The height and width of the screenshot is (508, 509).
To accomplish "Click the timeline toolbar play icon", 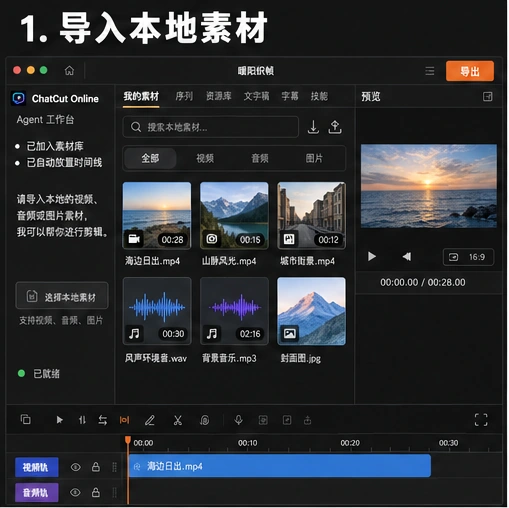I will point(59,420).
